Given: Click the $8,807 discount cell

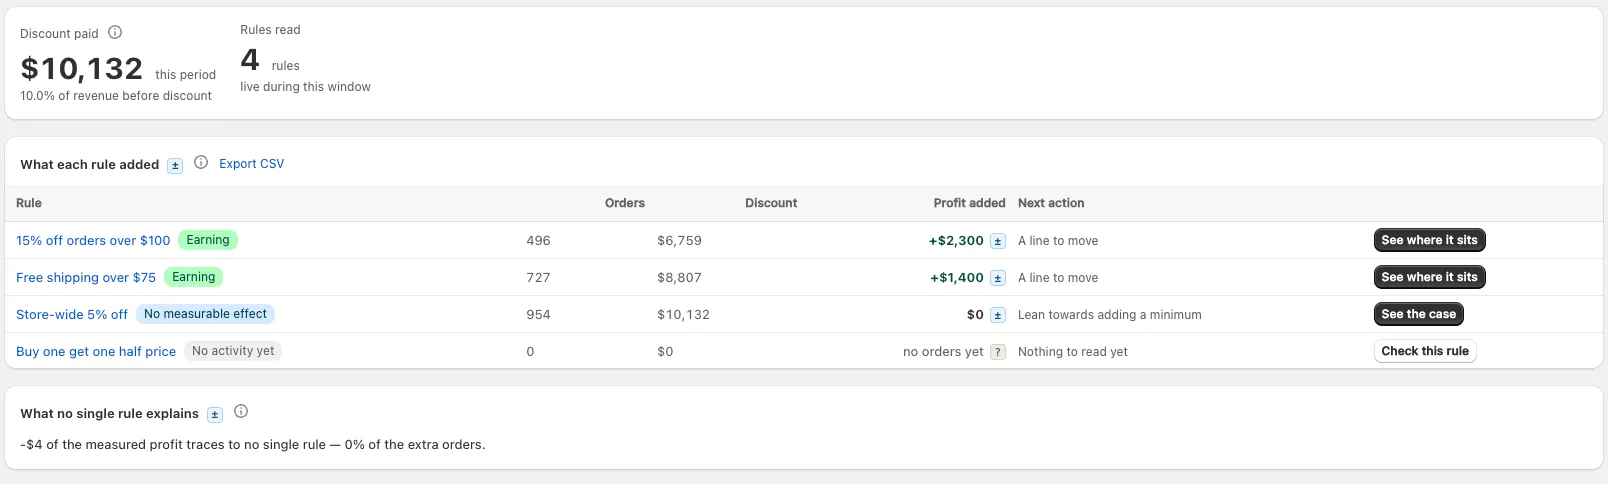Looking at the screenshot, I should click(679, 278).
